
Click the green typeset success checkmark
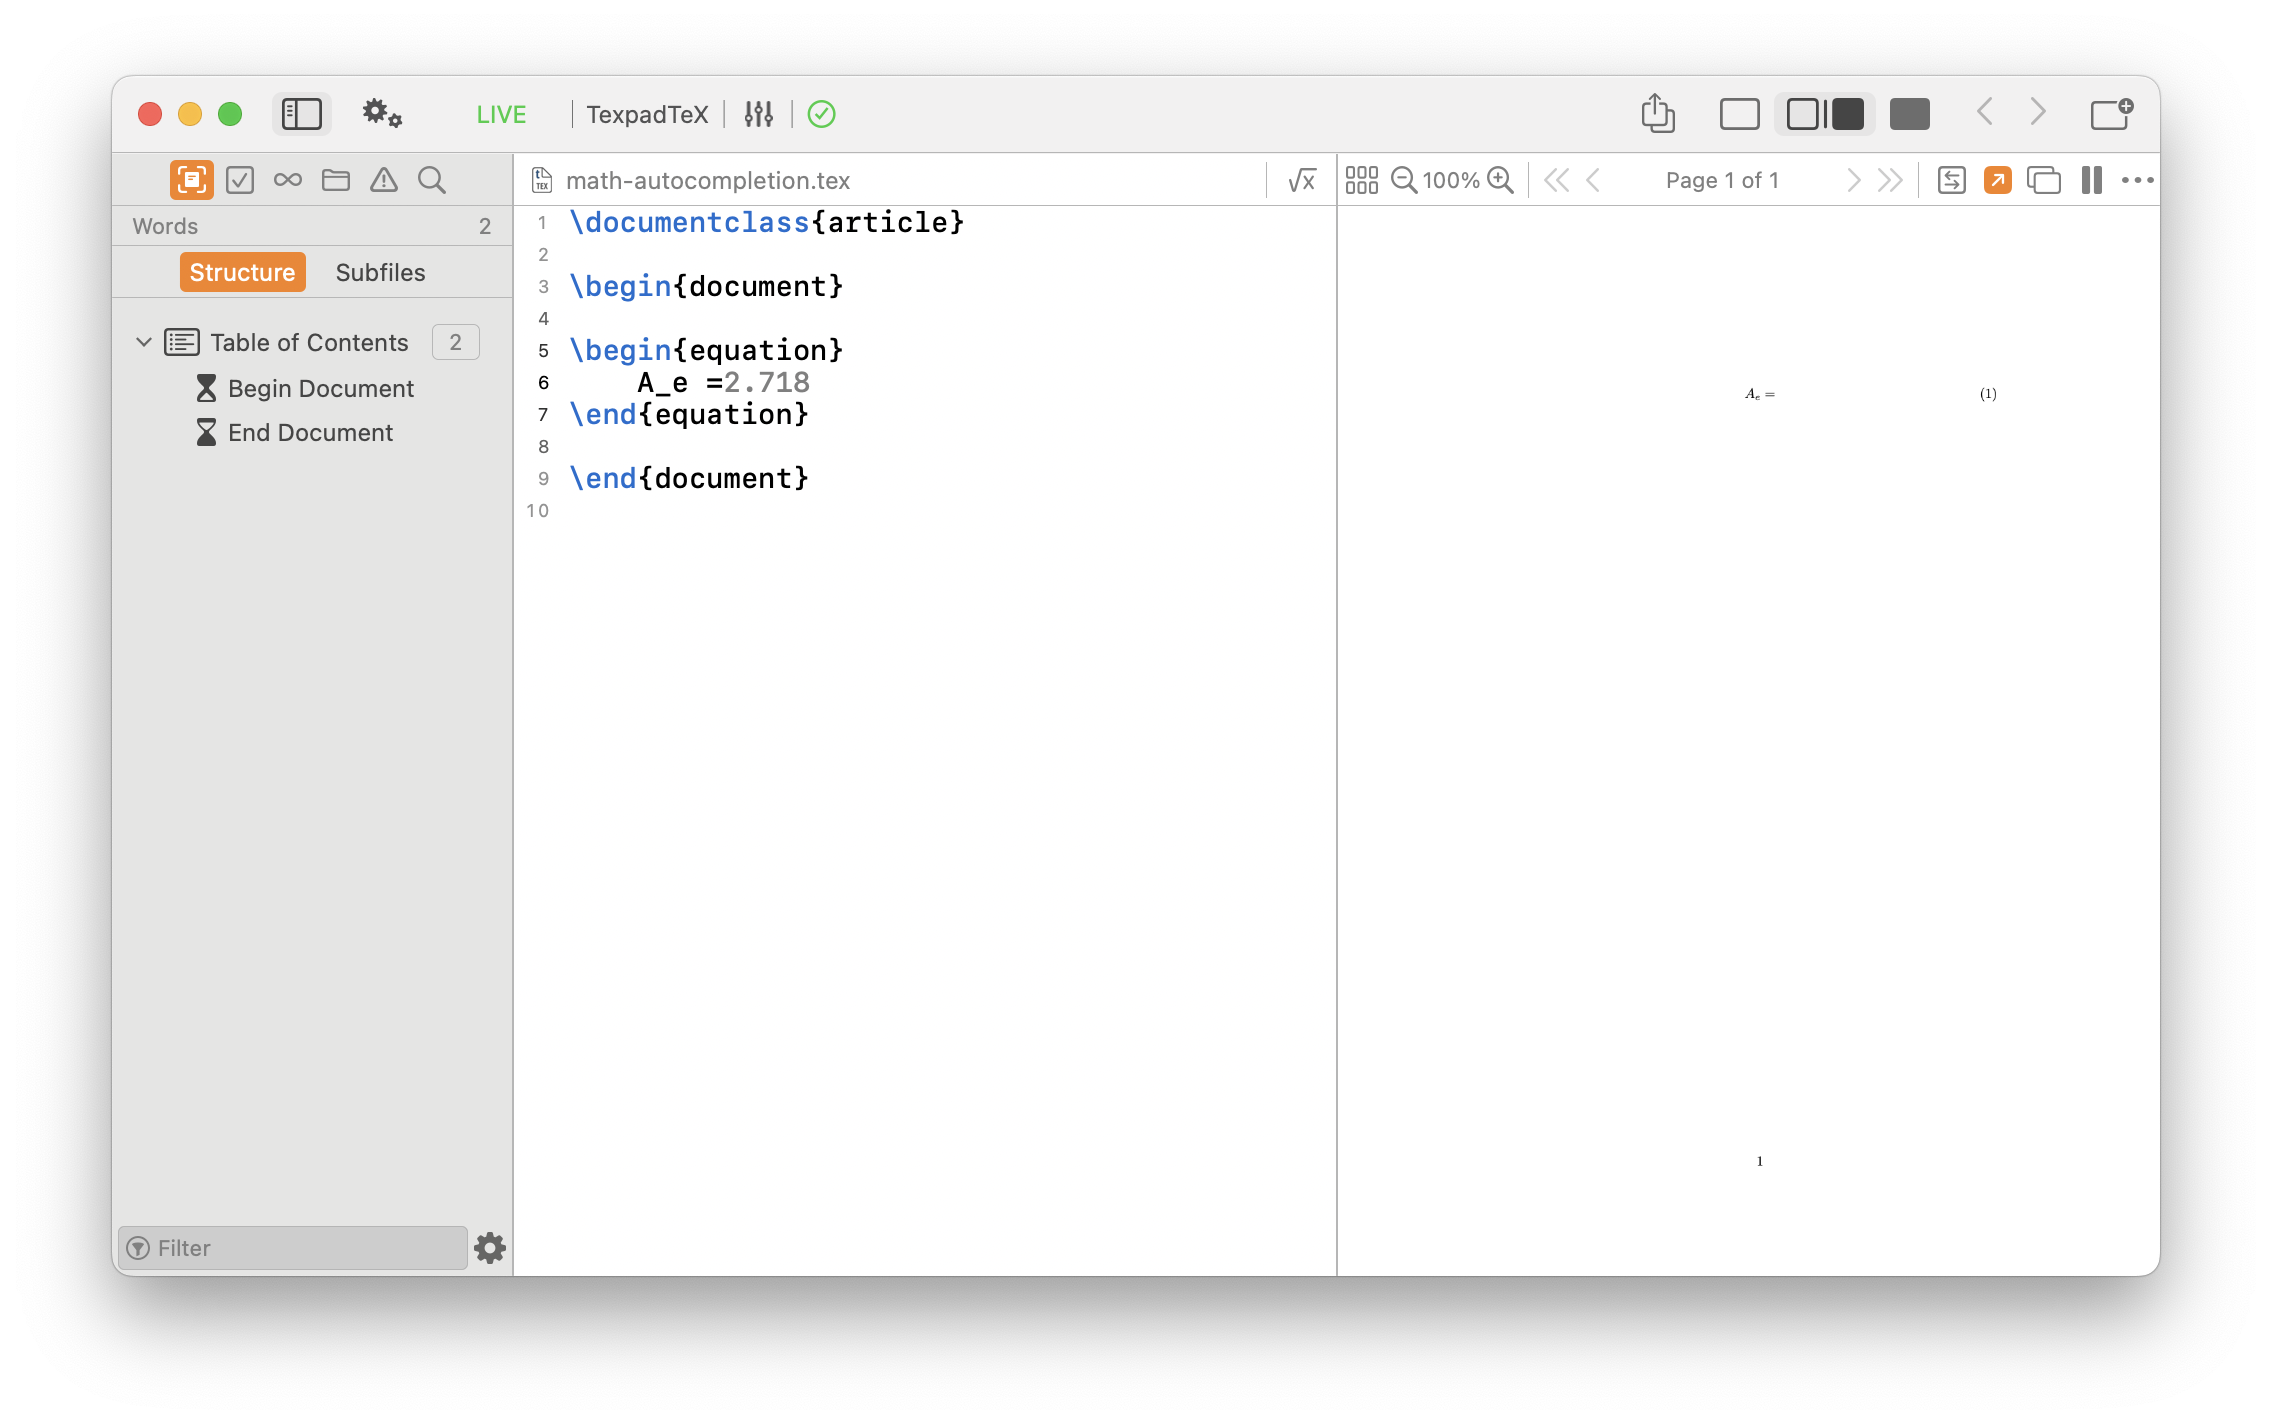tap(822, 114)
